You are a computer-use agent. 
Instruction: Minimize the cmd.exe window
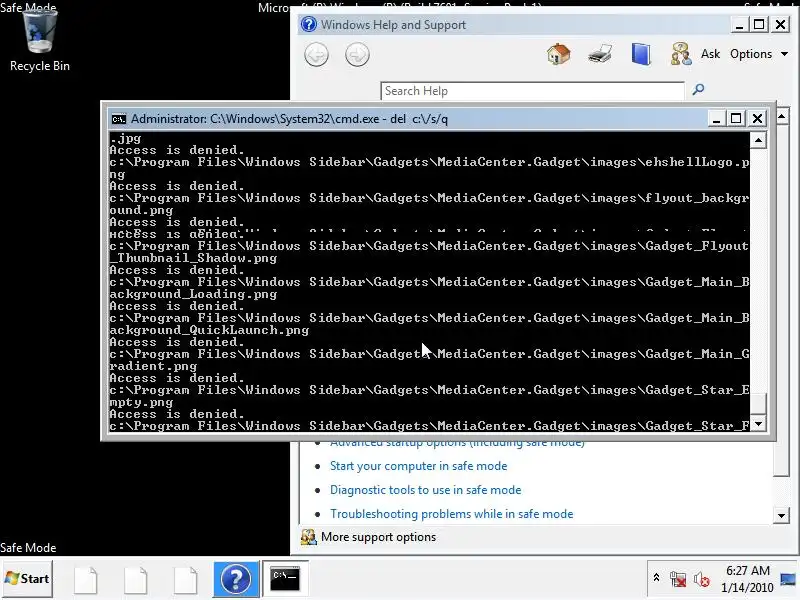tap(716, 119)
